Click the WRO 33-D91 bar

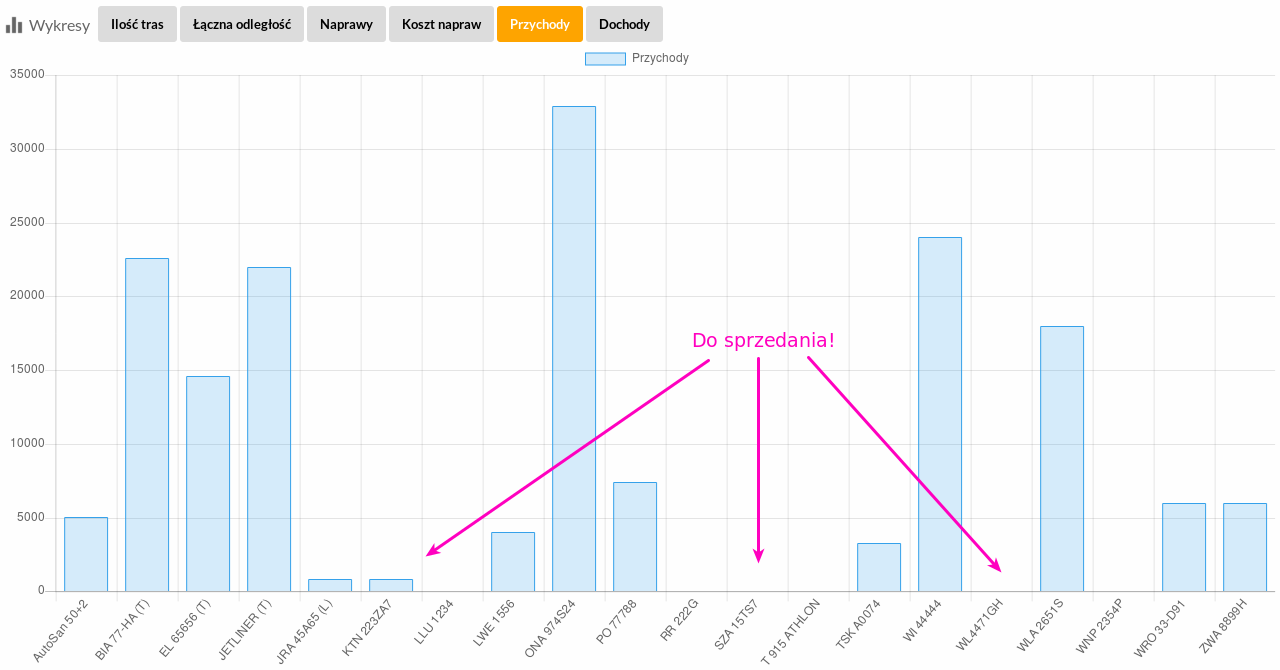click(x=1184, y=547)
